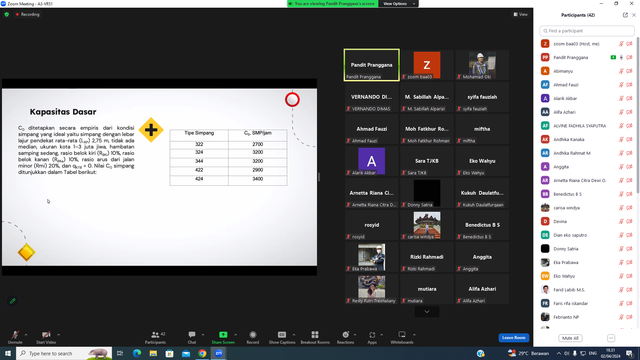Open Task View on the taskbar
This screenshot has width=640, height=360.
(x=120, y=353)
